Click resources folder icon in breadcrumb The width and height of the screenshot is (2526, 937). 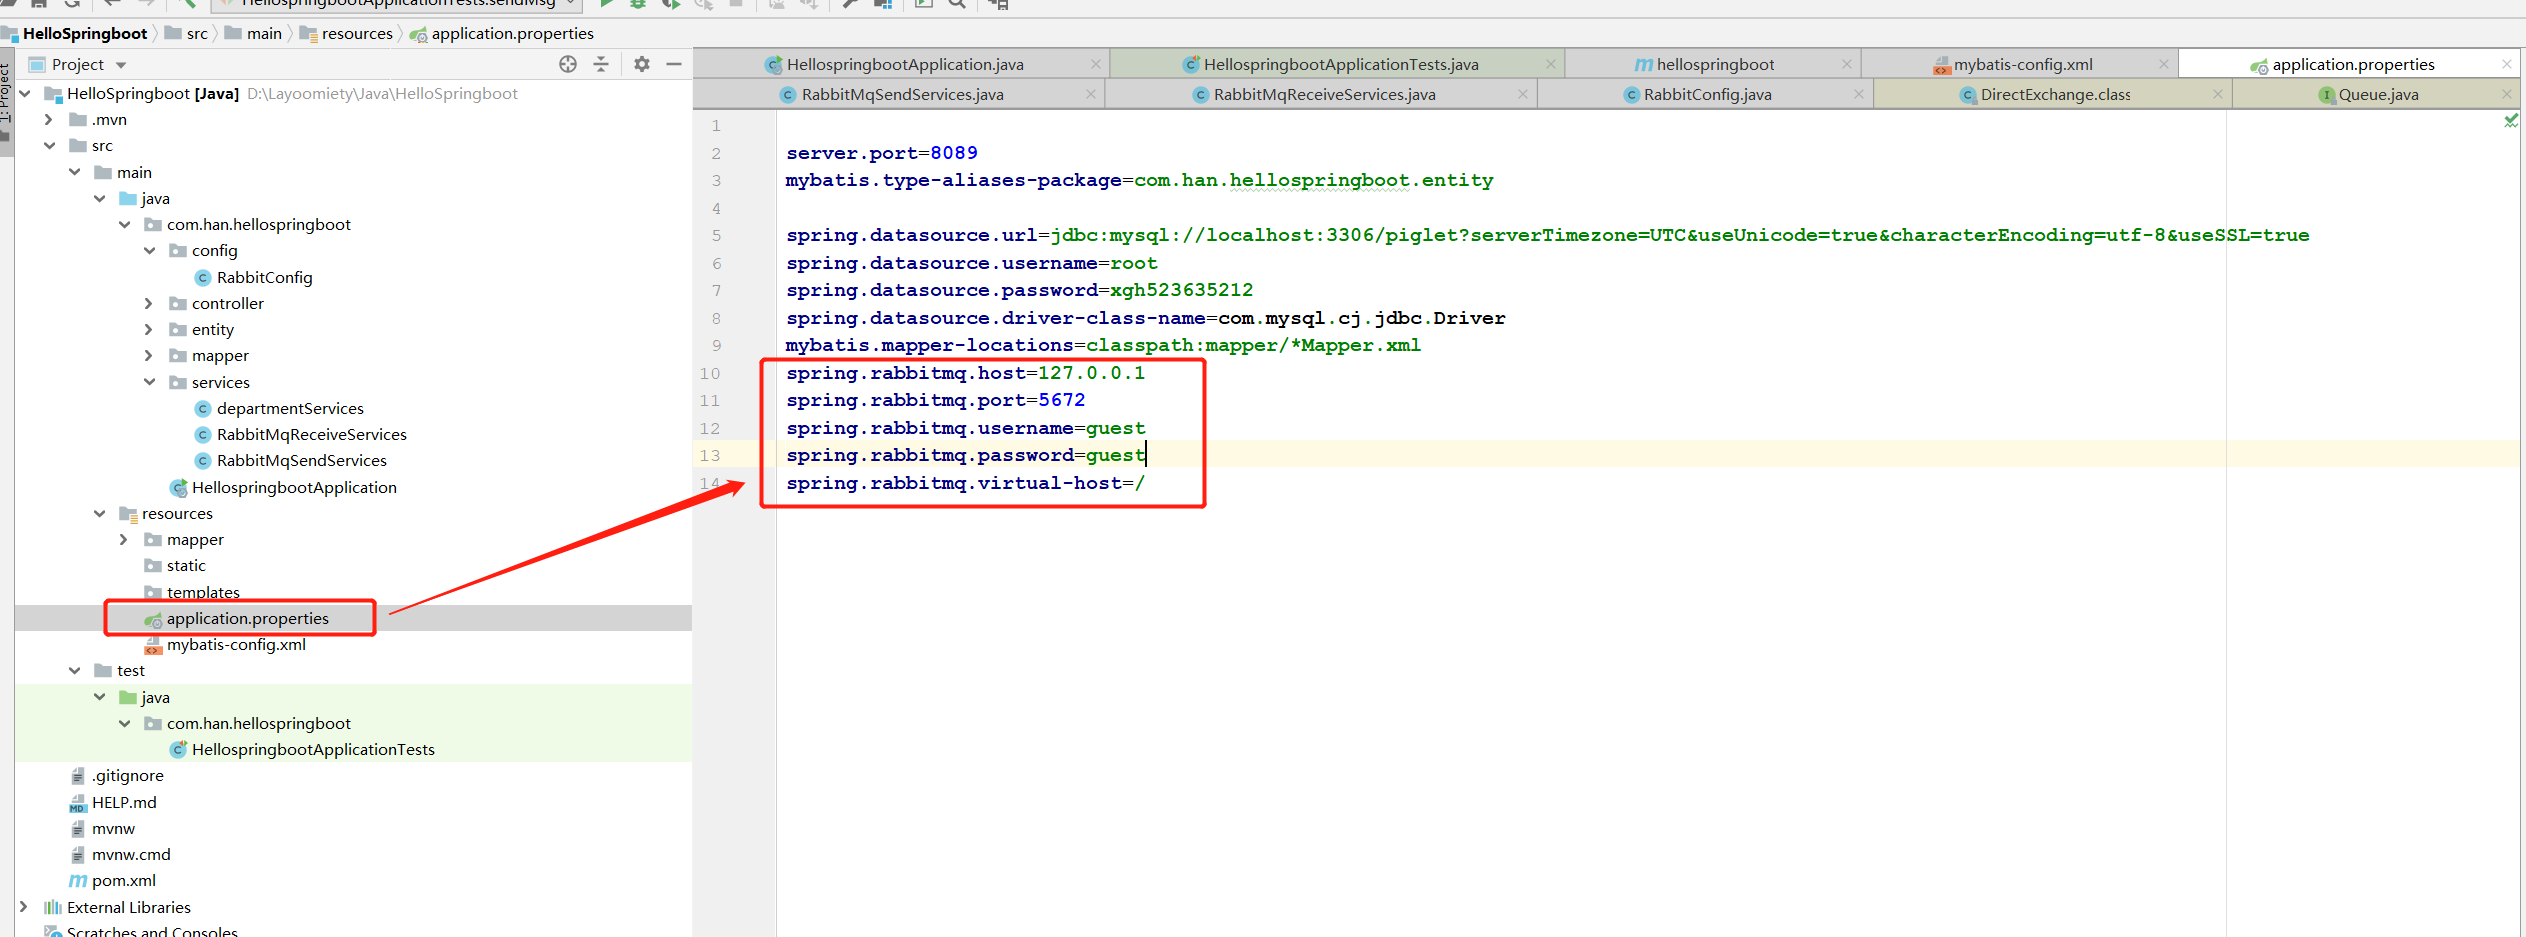pos(308,34)
